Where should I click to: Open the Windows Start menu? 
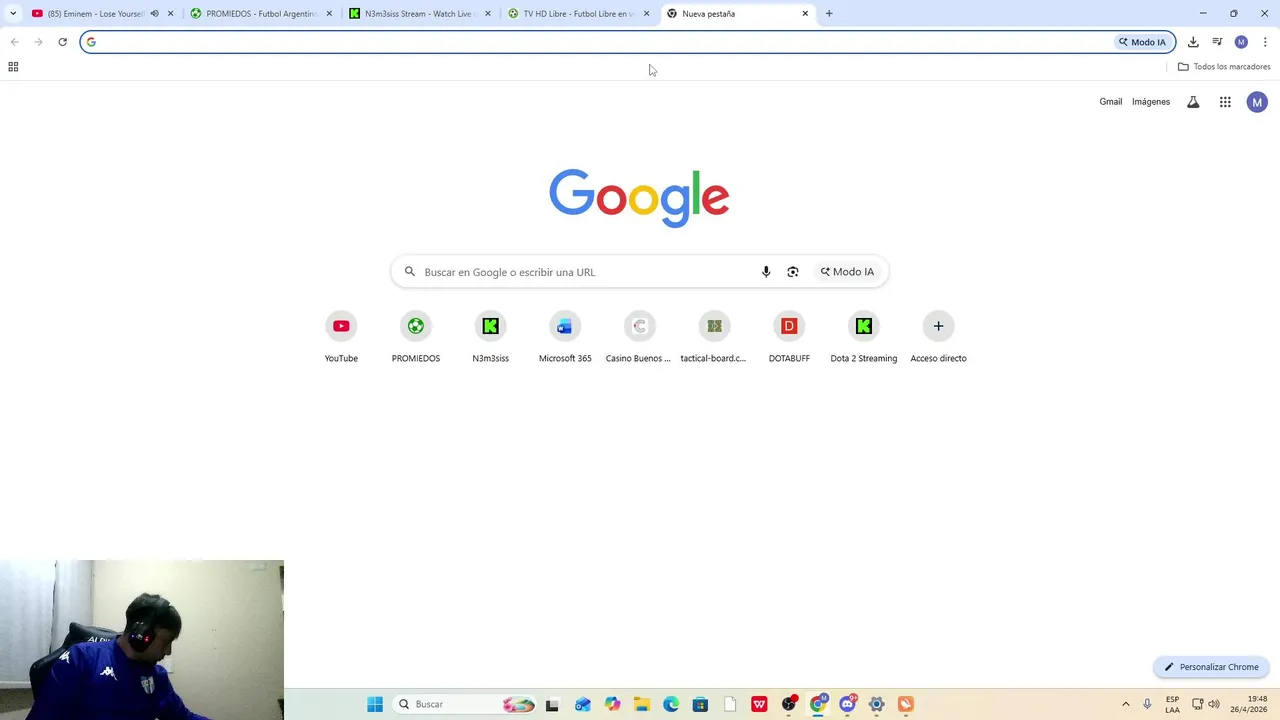(375, 704)
